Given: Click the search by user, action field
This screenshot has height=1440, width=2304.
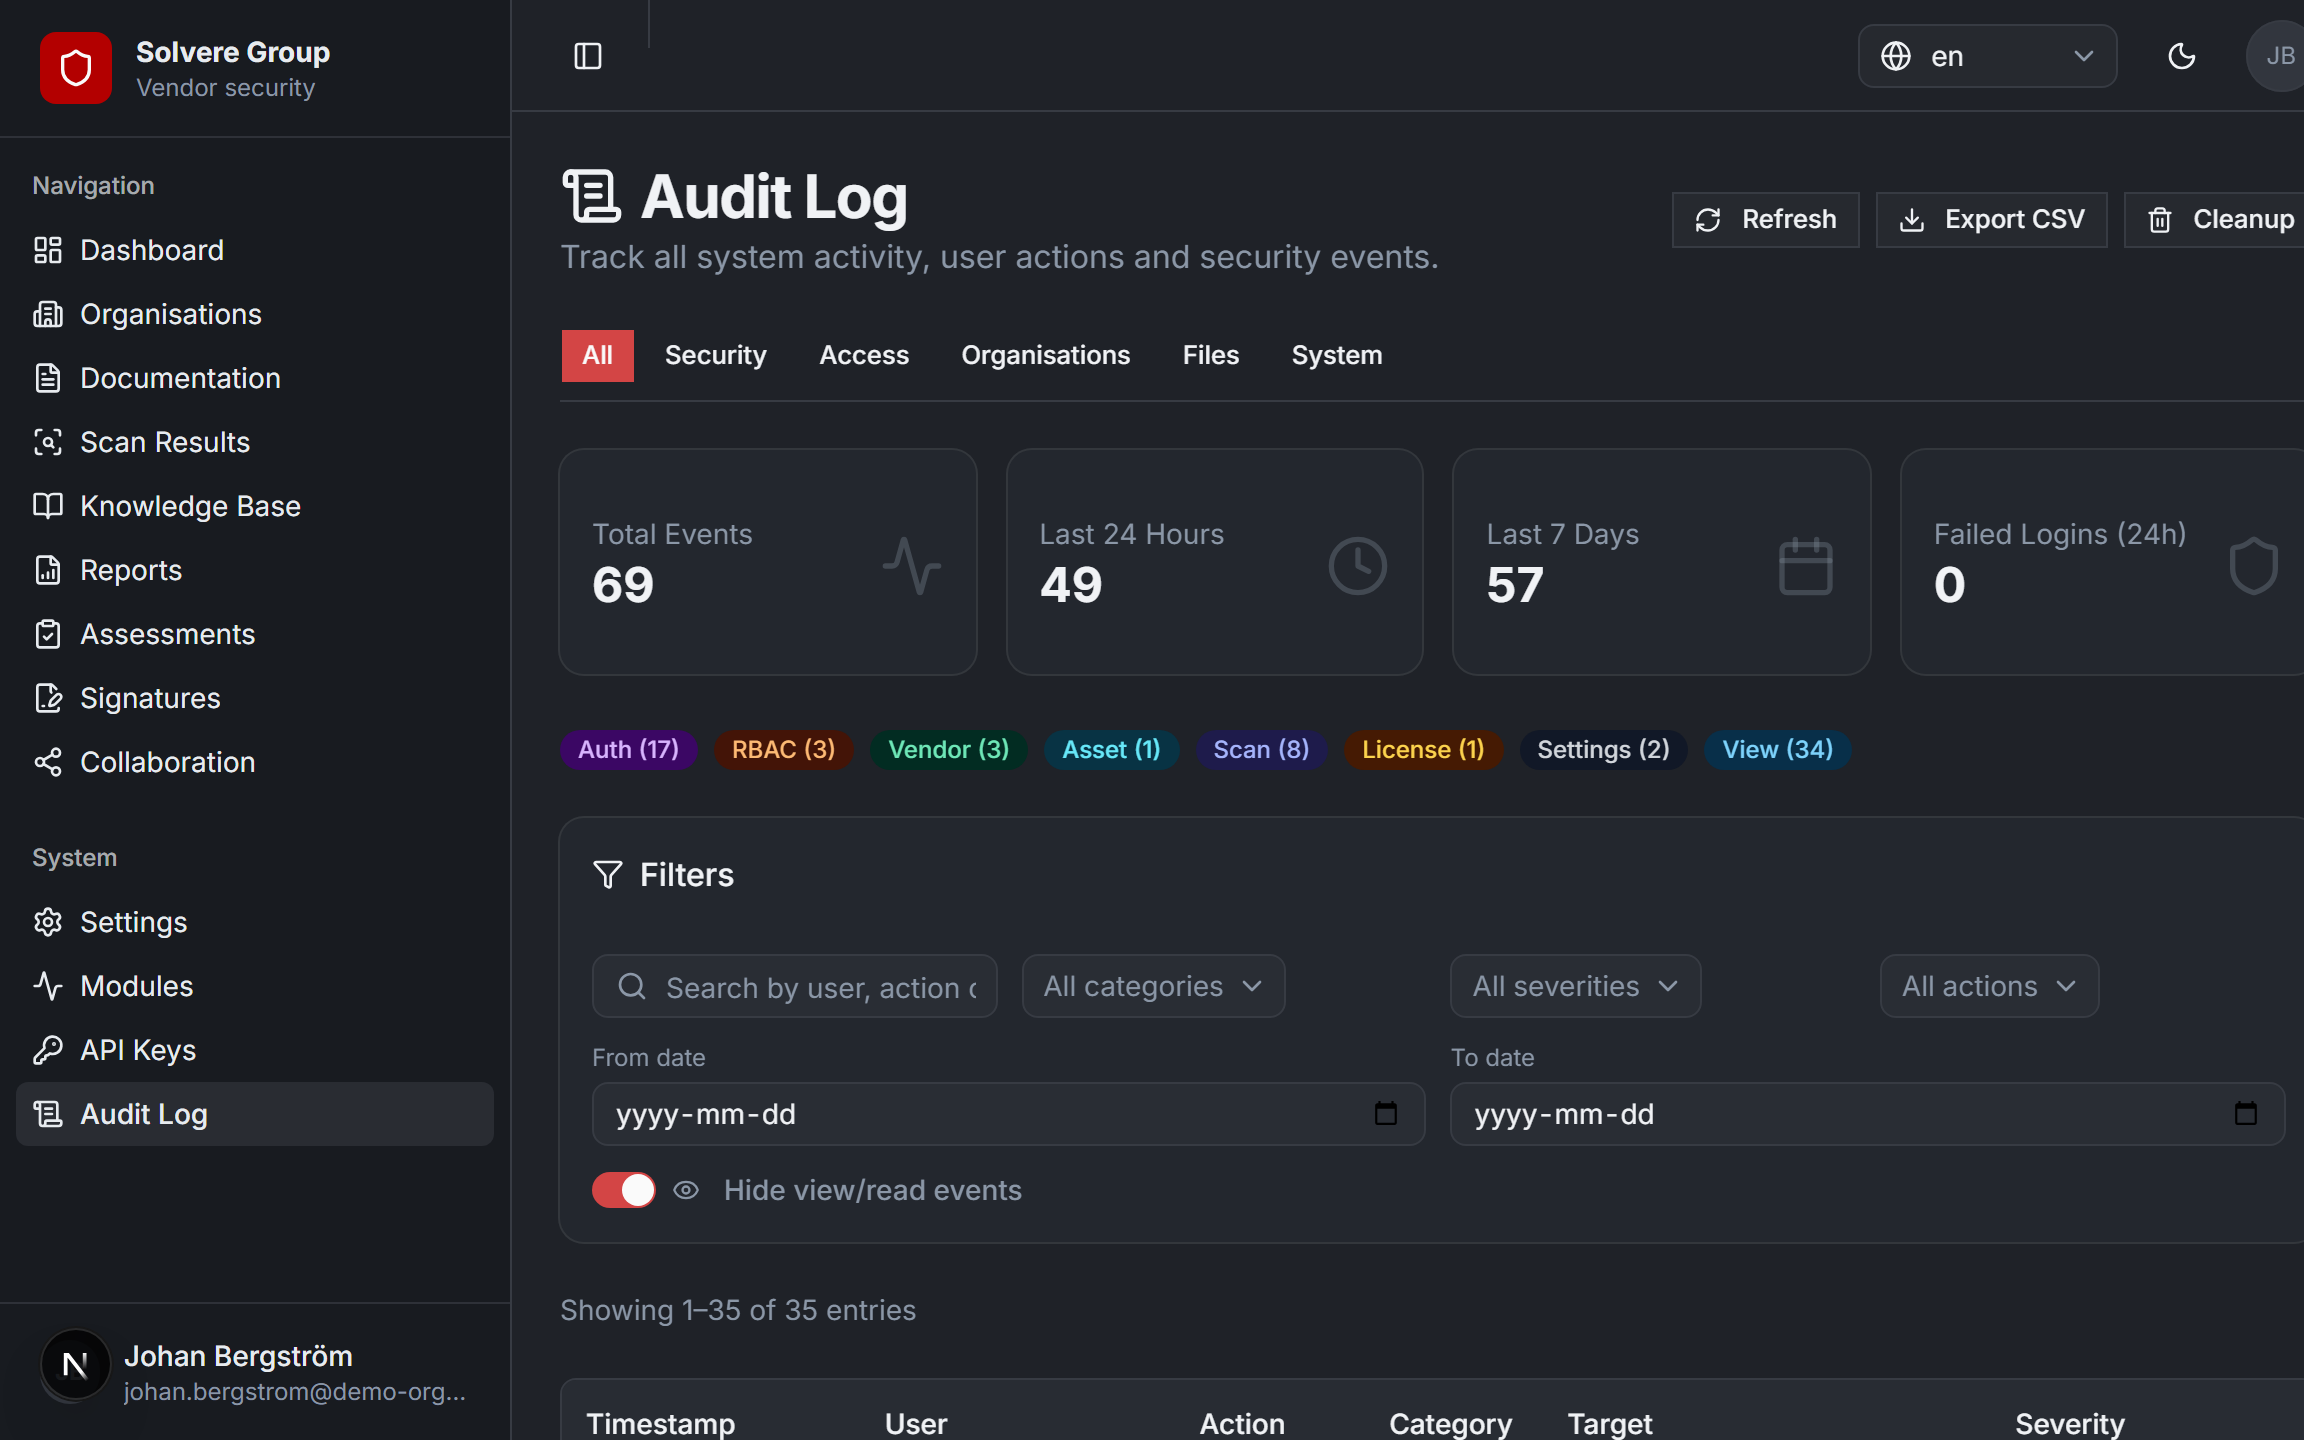Looking at the screenshot, I should pos(794,986).
